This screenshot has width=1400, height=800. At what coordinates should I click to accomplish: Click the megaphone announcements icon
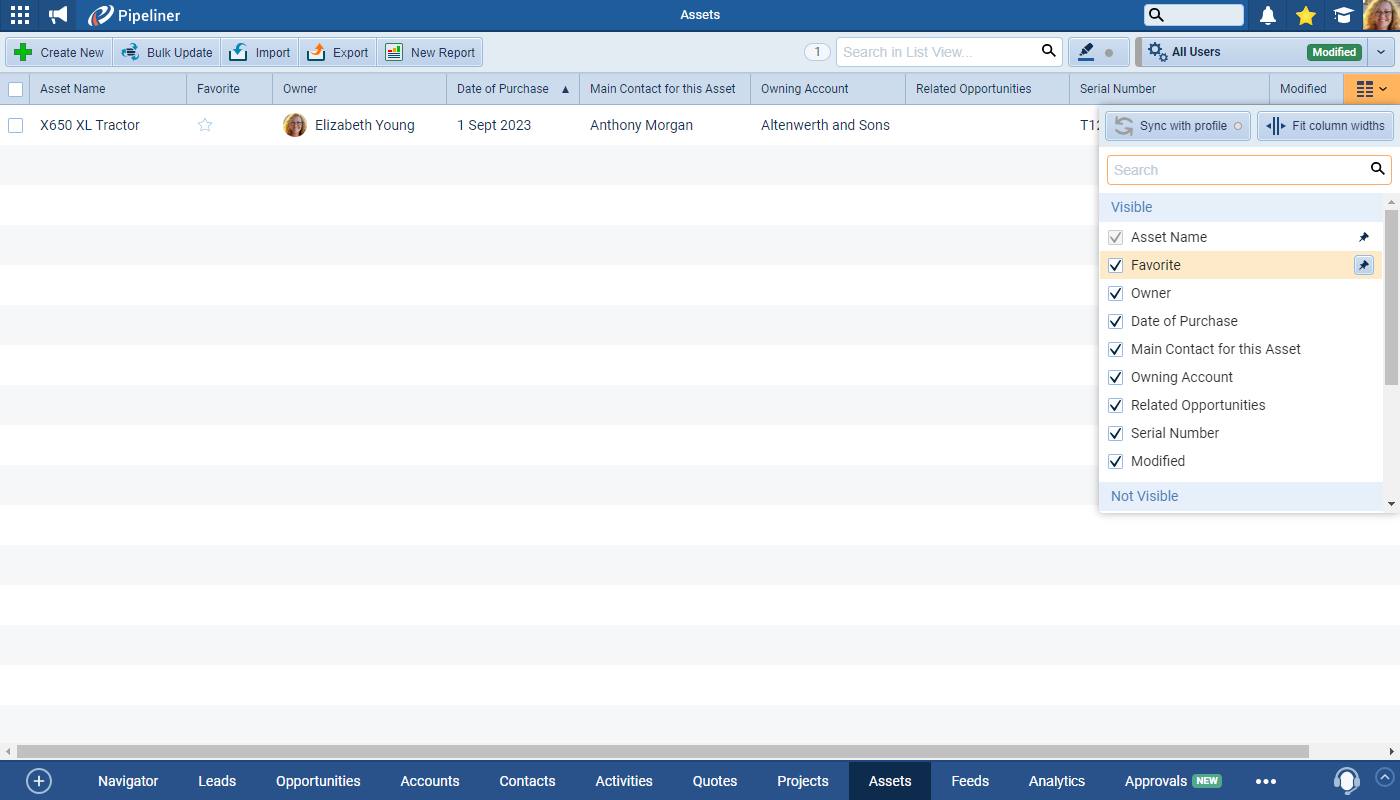[58, 15]
